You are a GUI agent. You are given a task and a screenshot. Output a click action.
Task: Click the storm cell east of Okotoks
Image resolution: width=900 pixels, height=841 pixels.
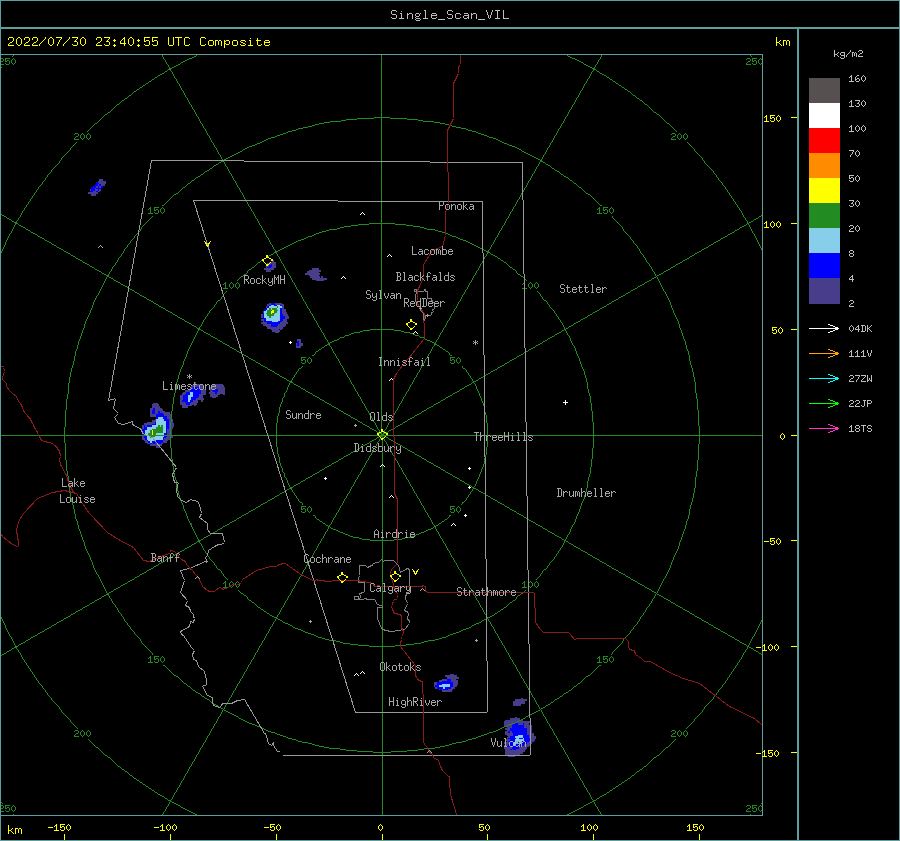447,683
